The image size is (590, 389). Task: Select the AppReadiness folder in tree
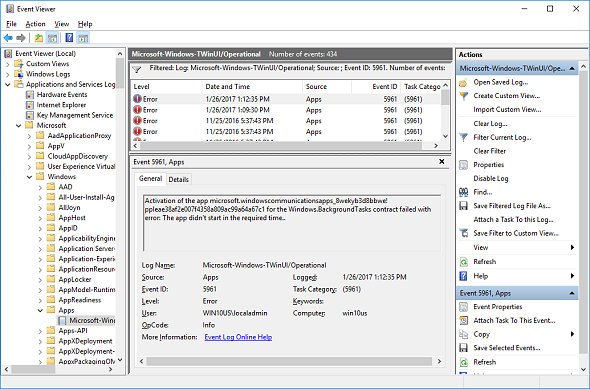(79, 300)
